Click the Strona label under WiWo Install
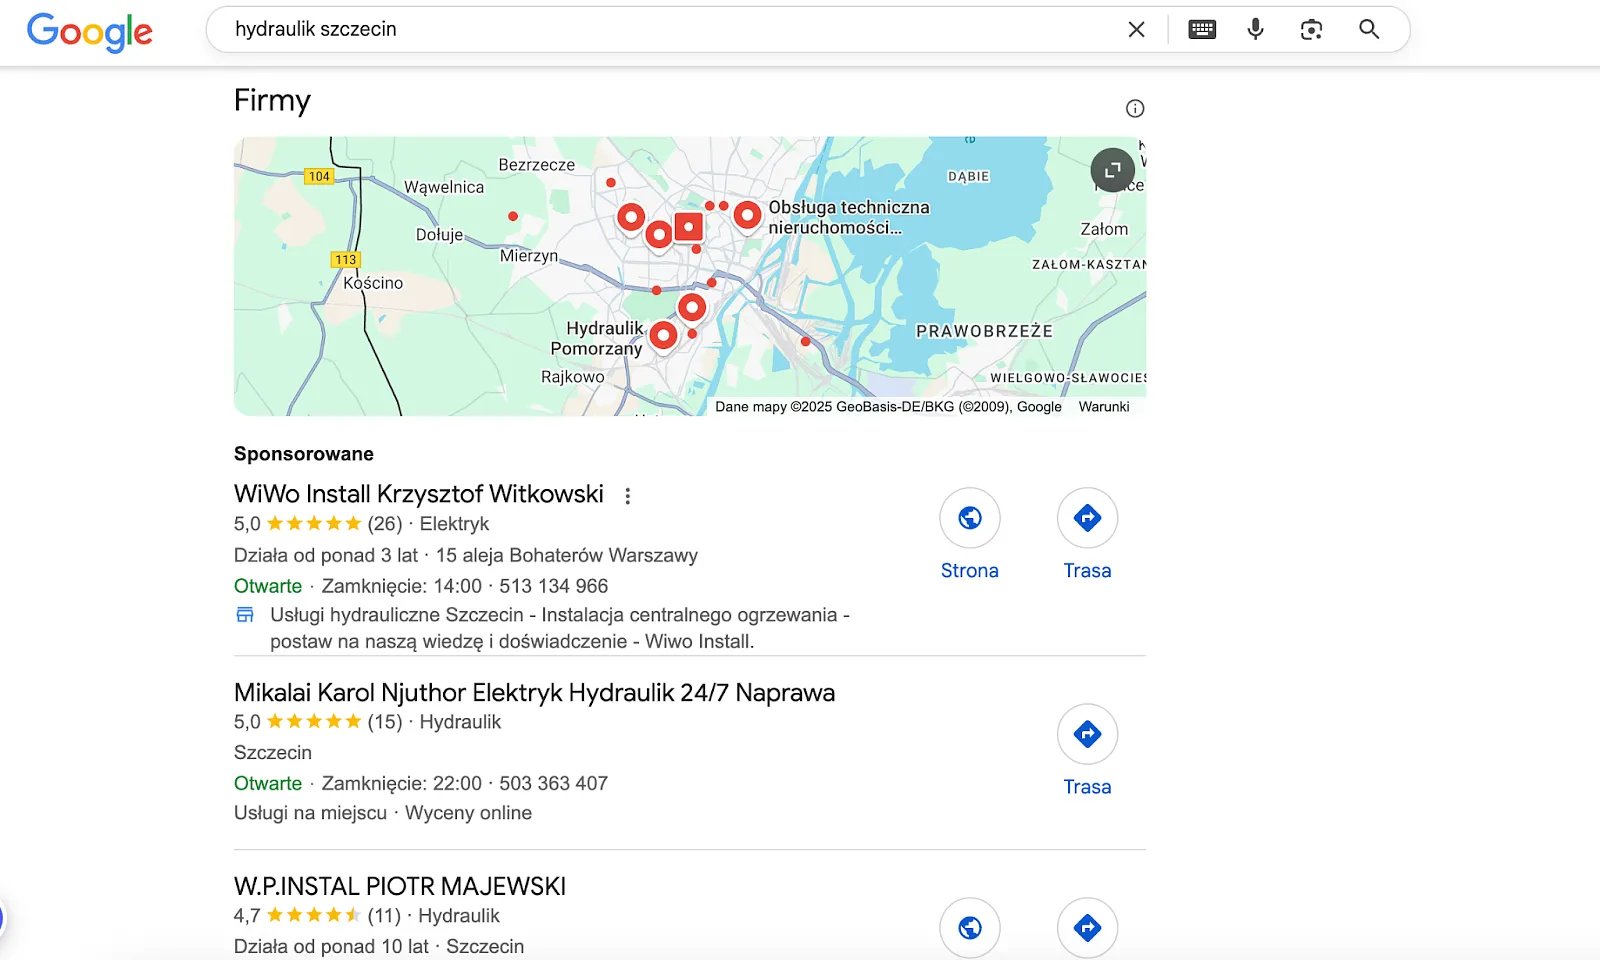This screenshot has height=960, width=1600. tap(970, 571)
